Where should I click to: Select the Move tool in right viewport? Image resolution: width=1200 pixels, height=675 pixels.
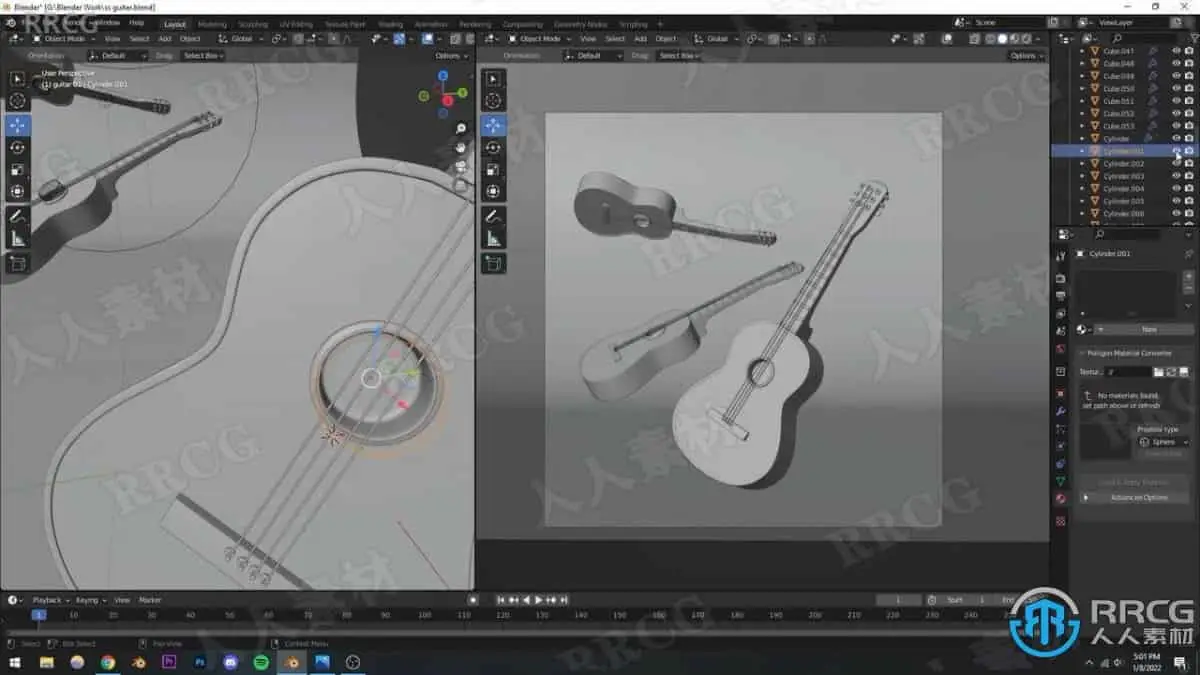[x=493, y=125]
